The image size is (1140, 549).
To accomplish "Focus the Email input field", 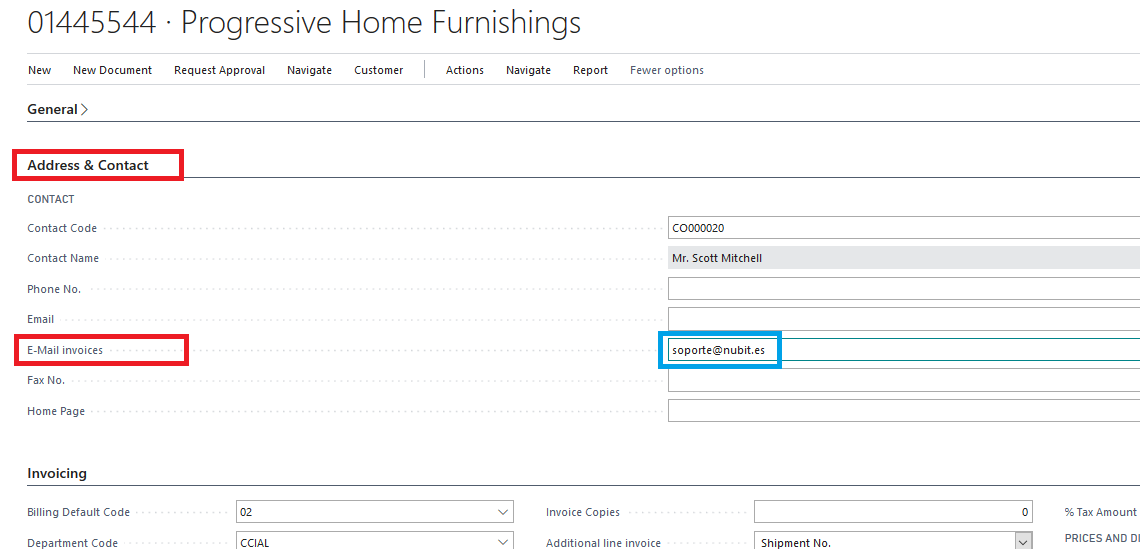I will (904, 319).
